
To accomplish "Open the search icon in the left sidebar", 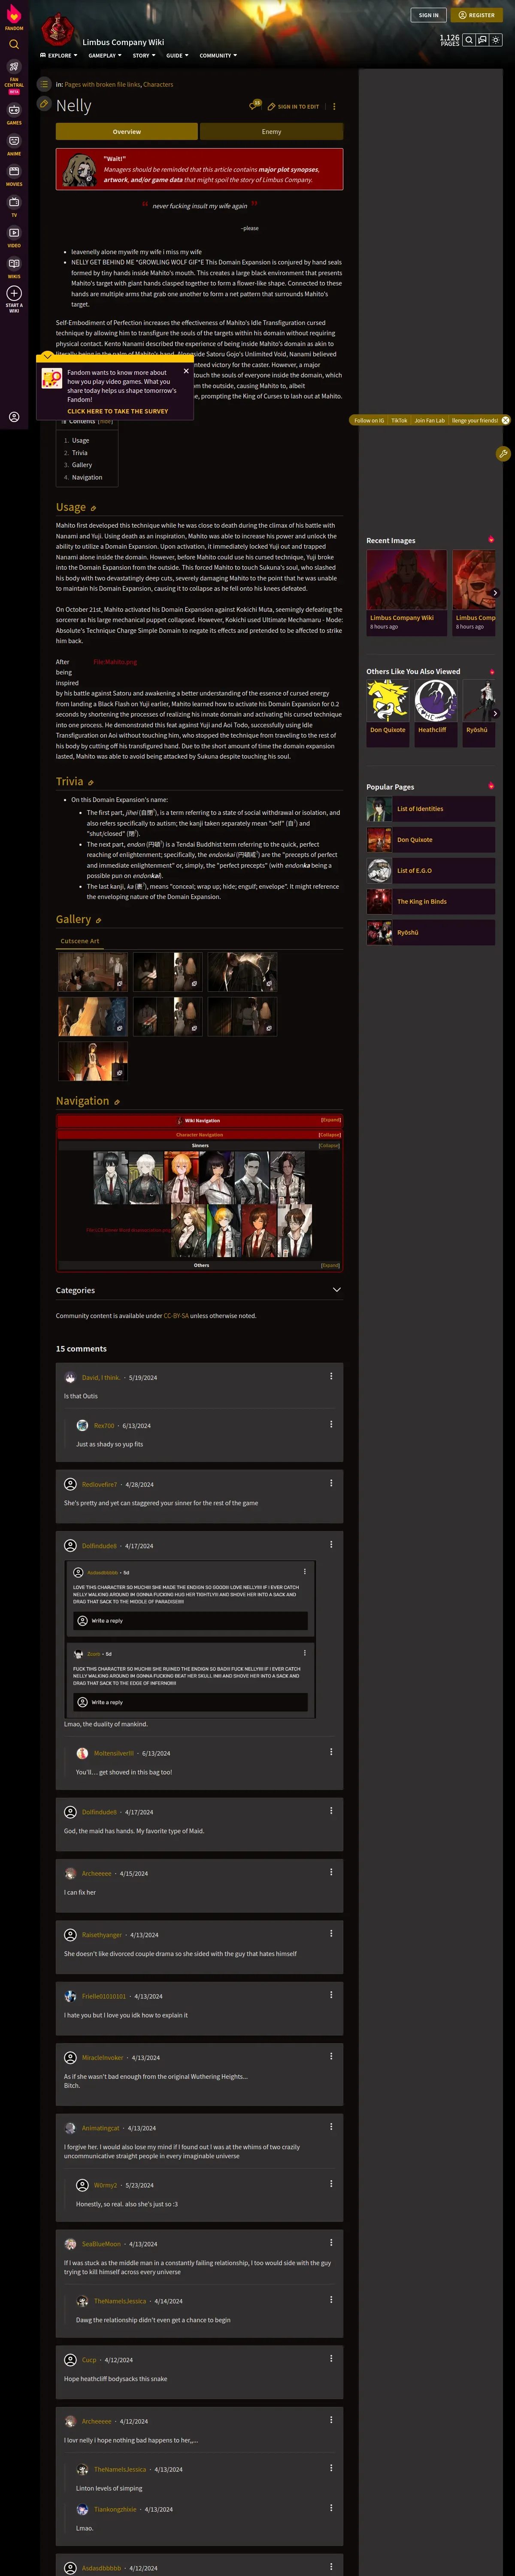I will (x=14, y=44).
